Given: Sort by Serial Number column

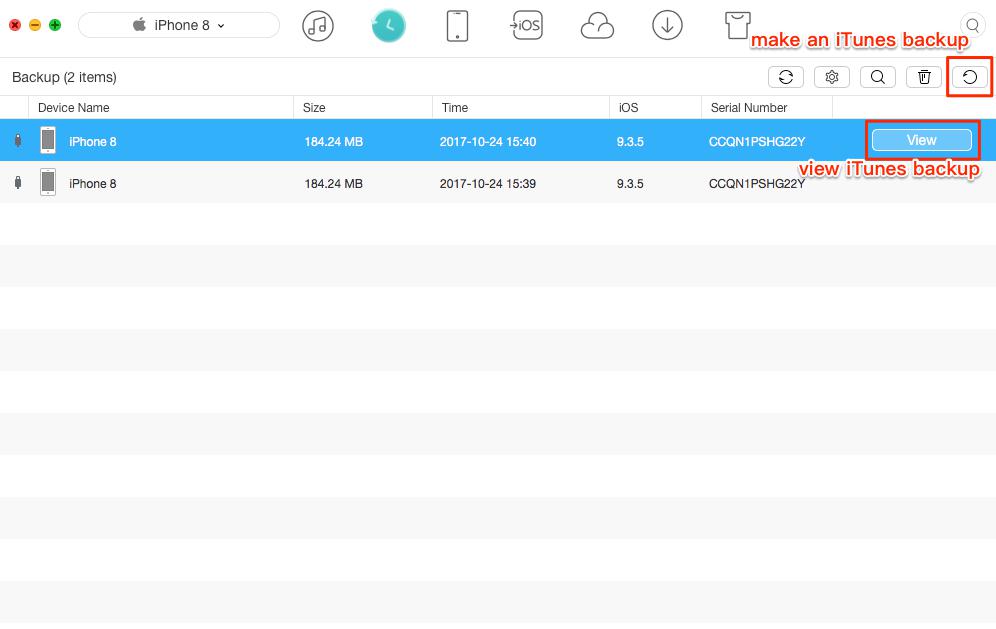Looking at the screenshot, I should tap(767, 107).
